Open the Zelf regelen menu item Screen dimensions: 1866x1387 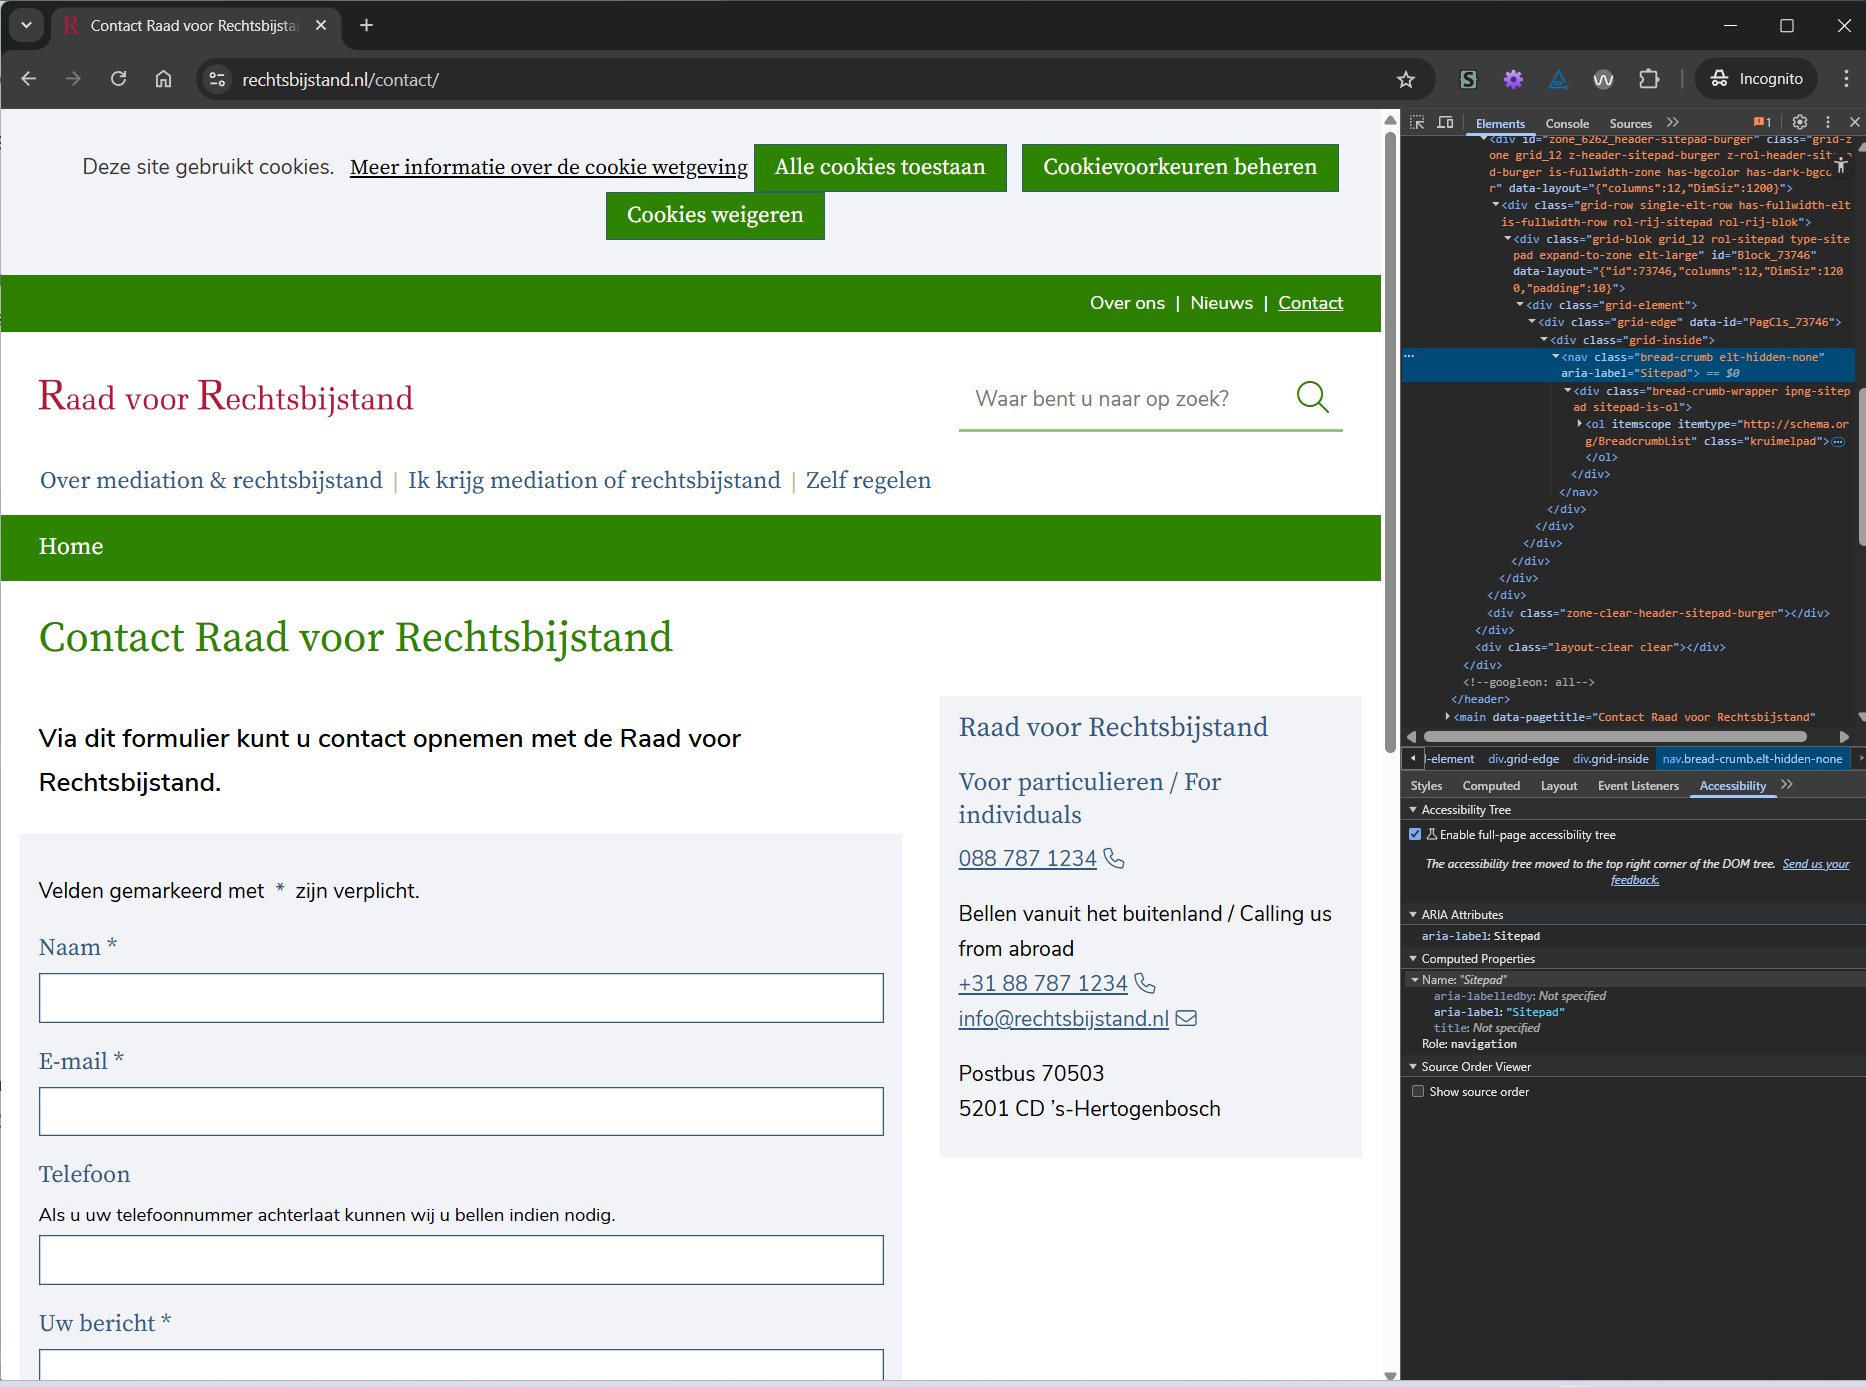868,480
